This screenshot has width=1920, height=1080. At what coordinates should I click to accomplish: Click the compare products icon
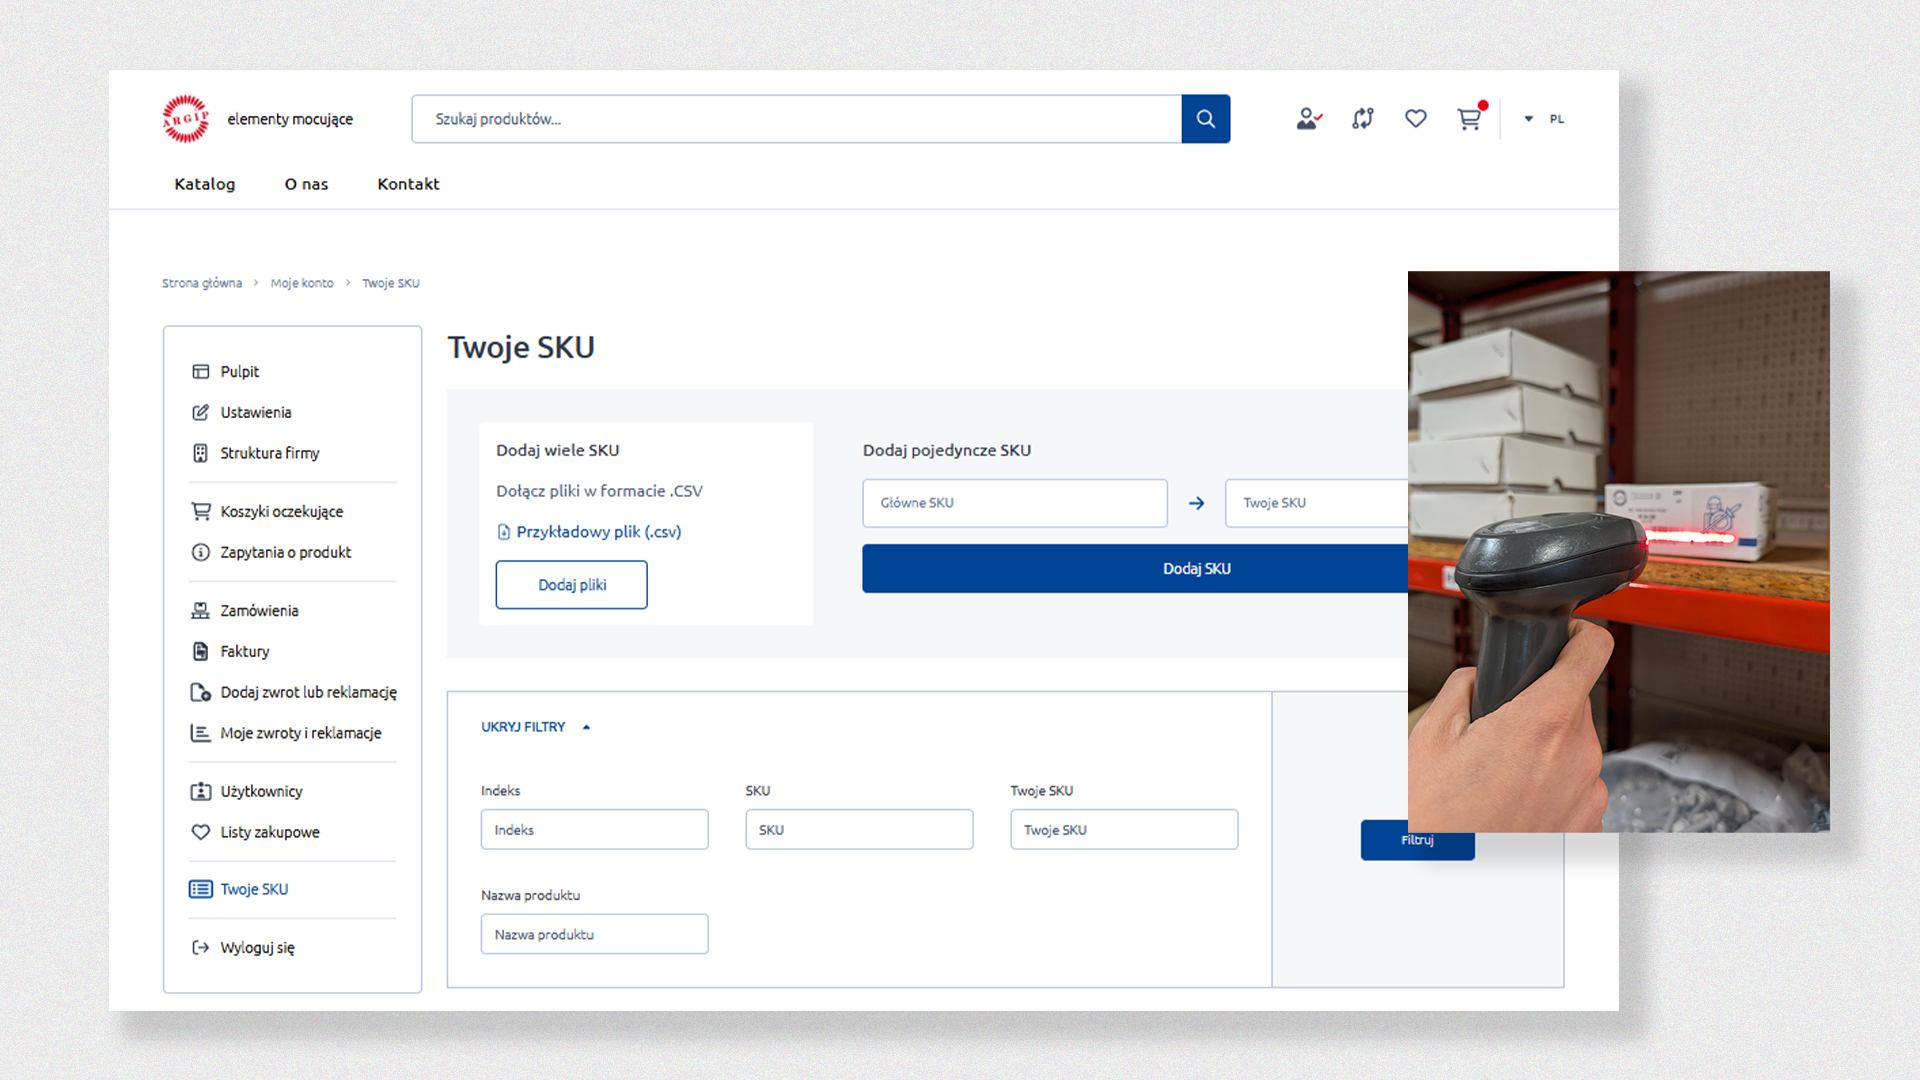(x=1362, y=119)
